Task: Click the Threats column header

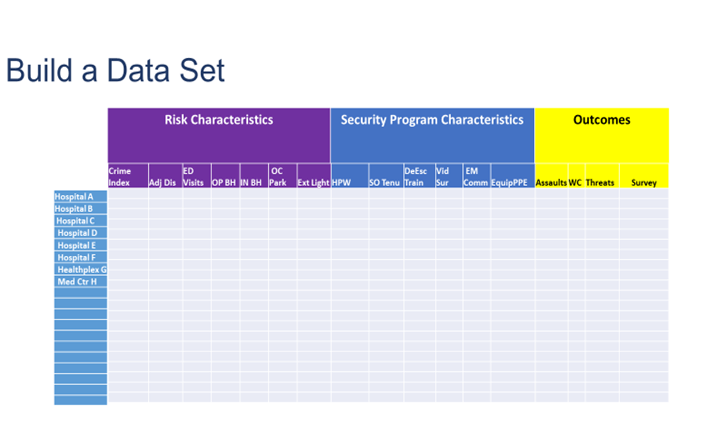Action: pyautogui.click(x=602, y=176)
